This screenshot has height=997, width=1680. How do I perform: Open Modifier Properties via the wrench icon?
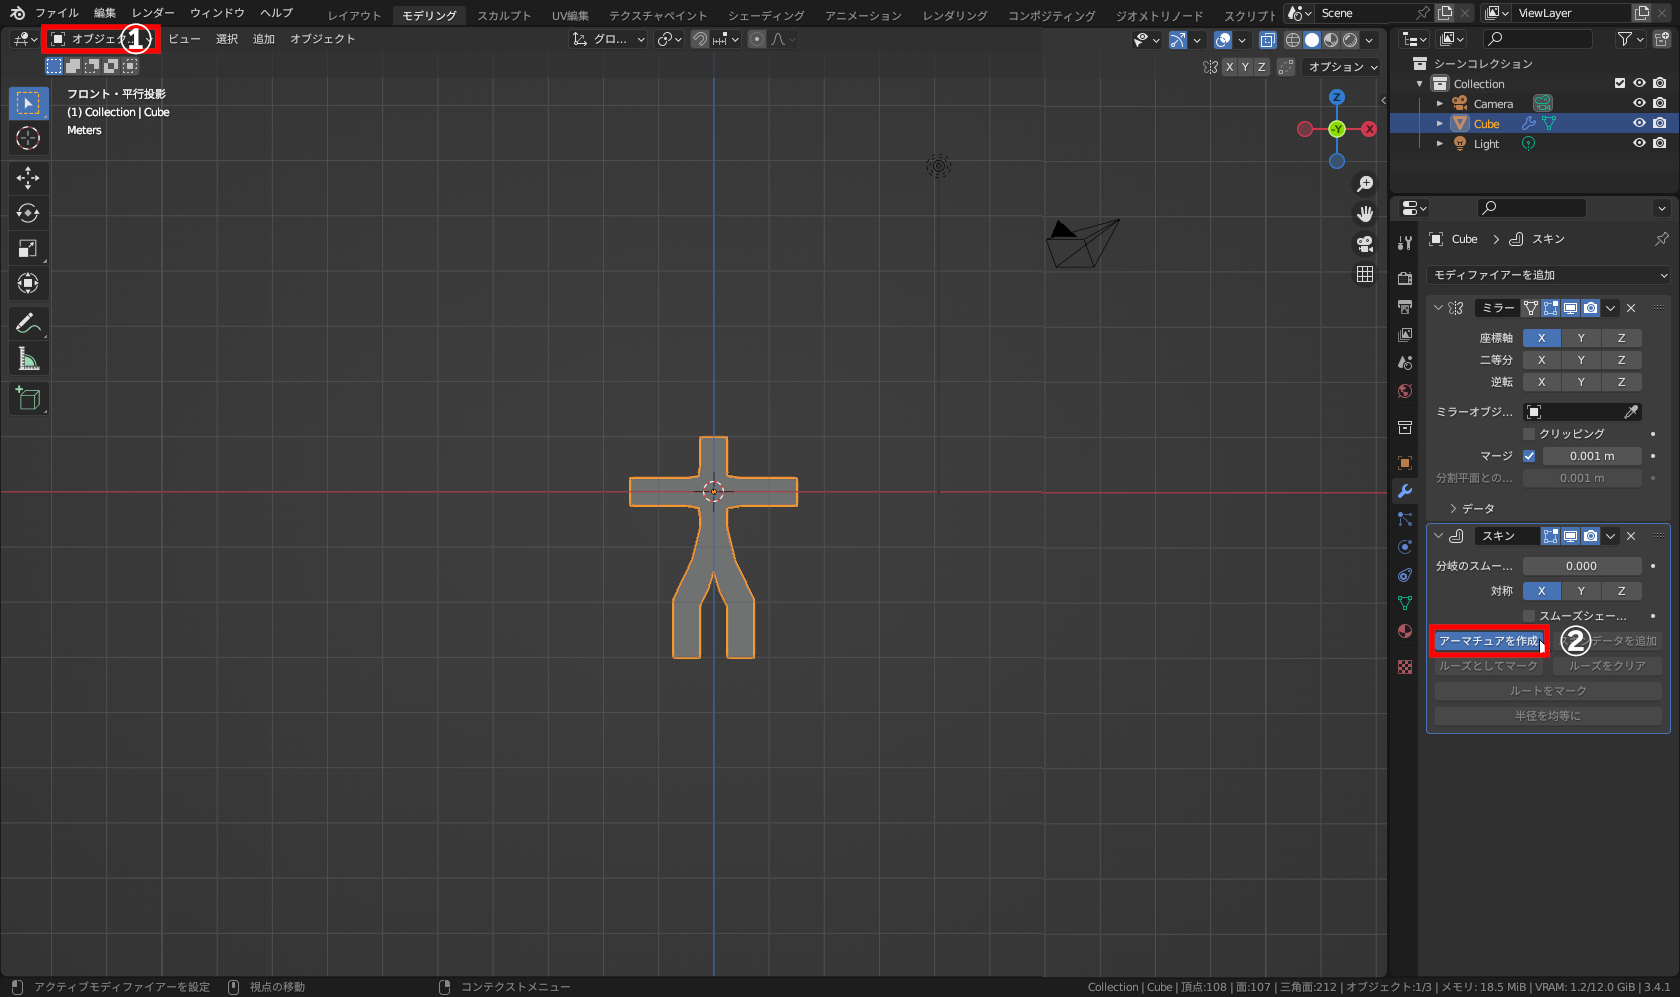(1404, 491)
